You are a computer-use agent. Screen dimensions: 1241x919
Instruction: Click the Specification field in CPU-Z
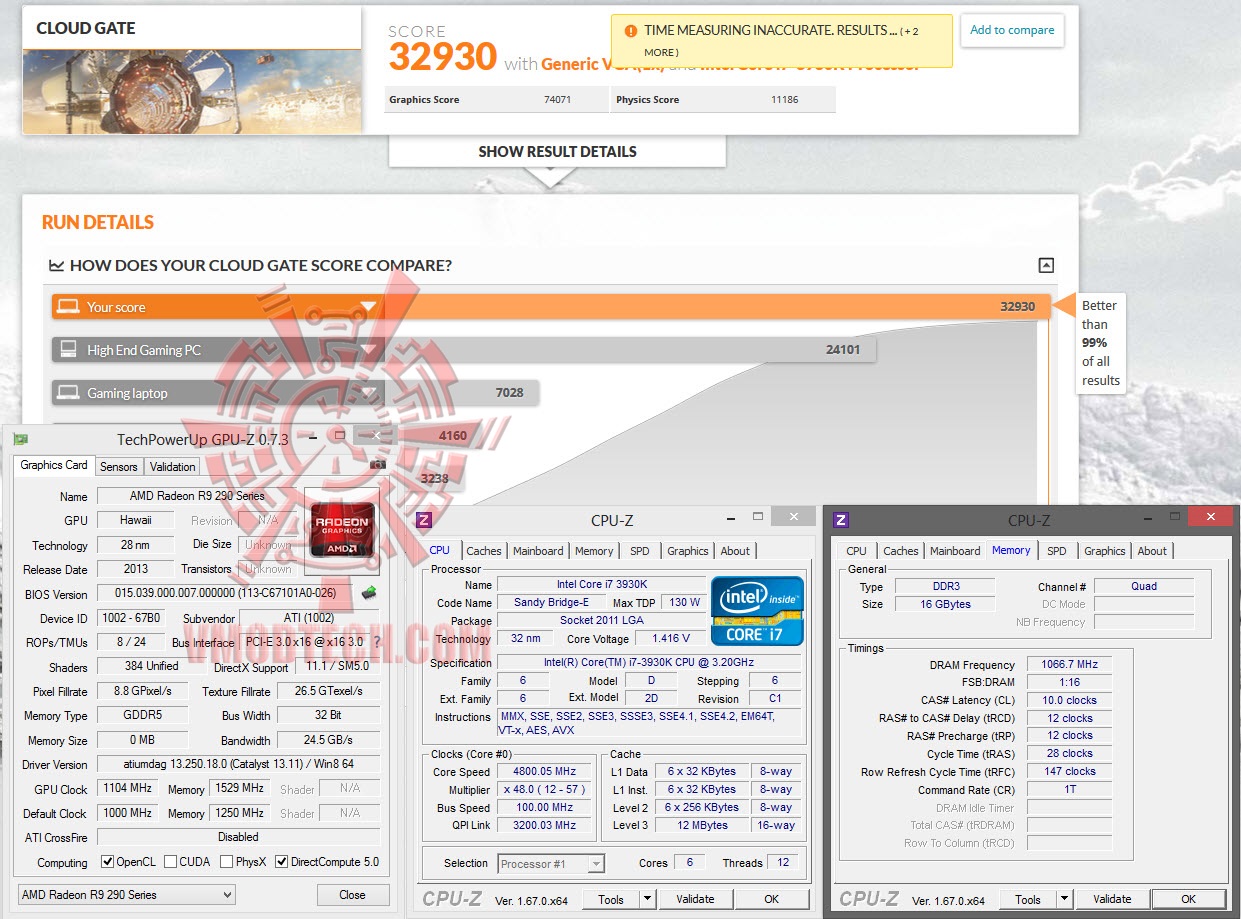pyautogui.click(x=649, y=663)
